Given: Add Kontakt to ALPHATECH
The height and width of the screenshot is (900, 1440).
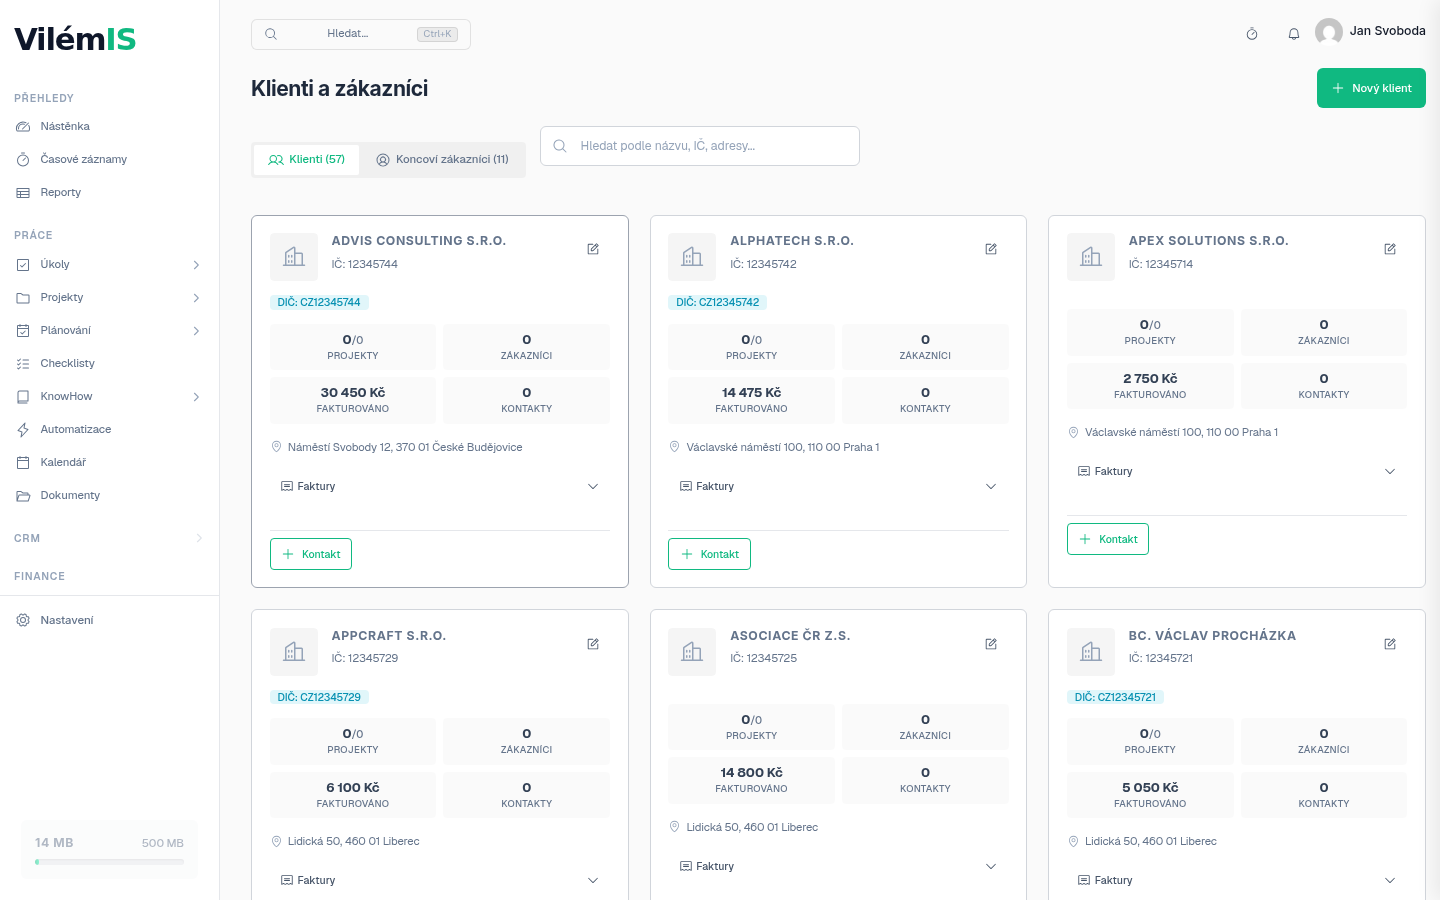Looking at the screenshot, I should [x=709, y=554].
